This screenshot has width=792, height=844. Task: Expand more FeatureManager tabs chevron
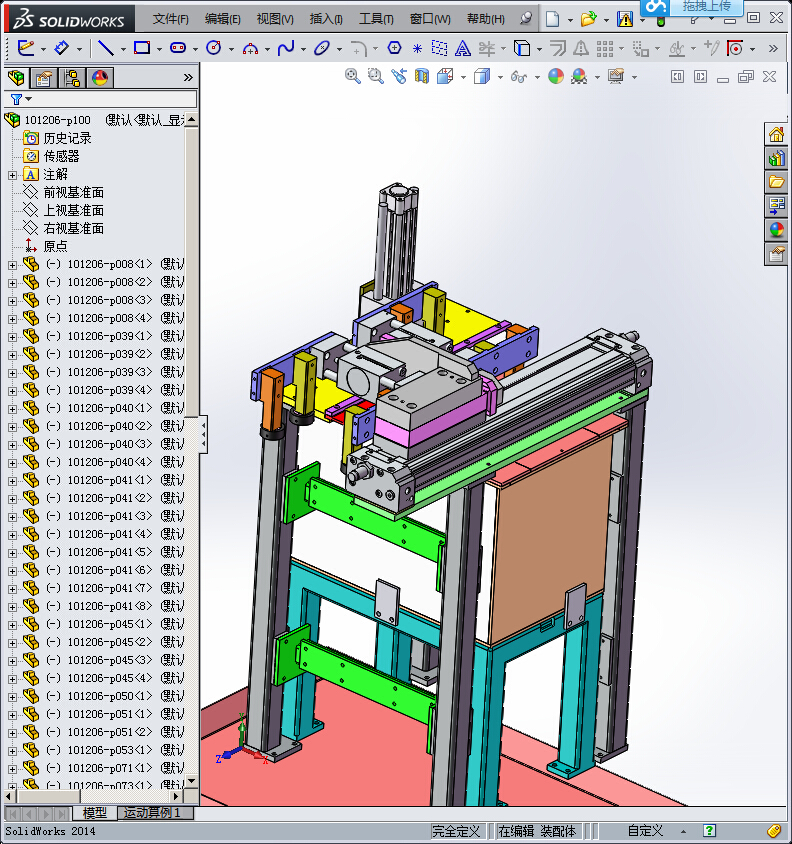coord(188,78)
